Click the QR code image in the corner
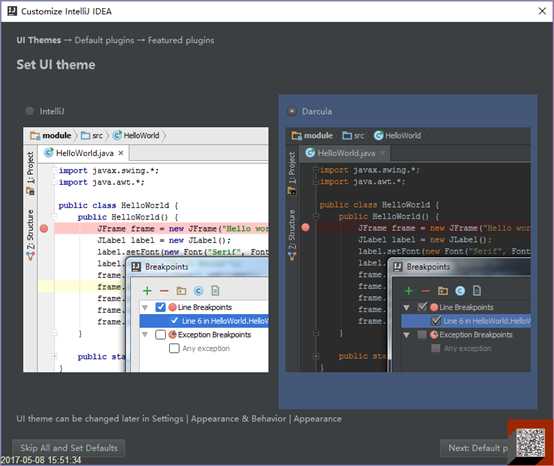The width and height of the screenshot is (554, 466). click(530, 443)
